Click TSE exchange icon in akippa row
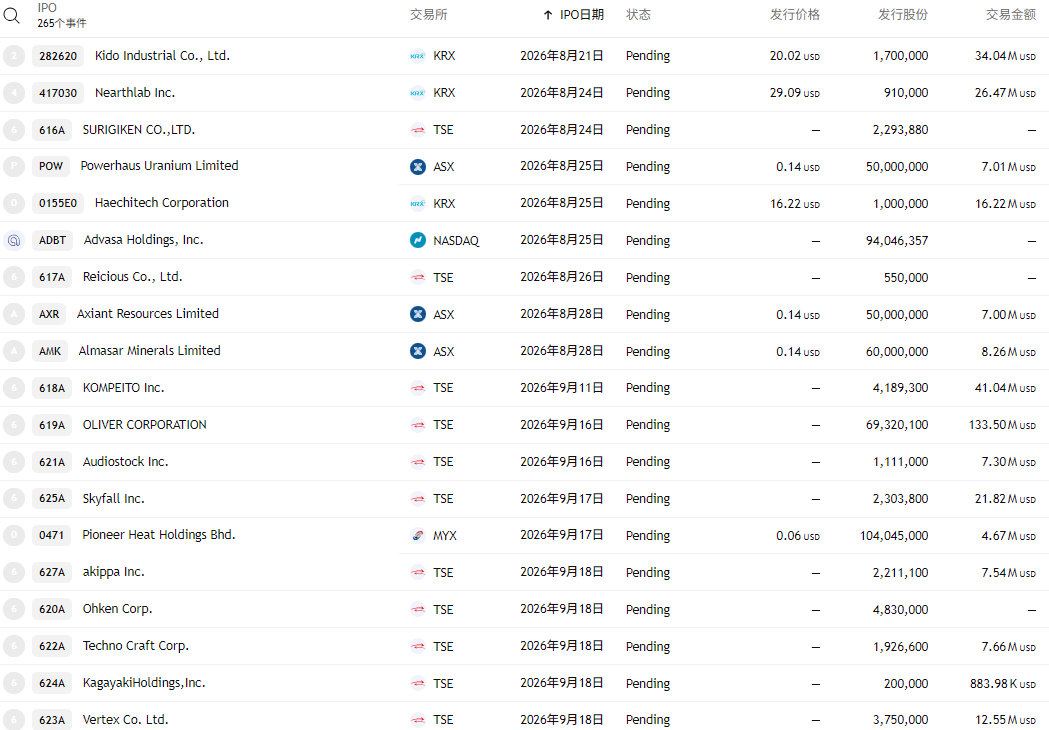The height and width of the screenshot is (730, 1049). click(x=417, y=572)
